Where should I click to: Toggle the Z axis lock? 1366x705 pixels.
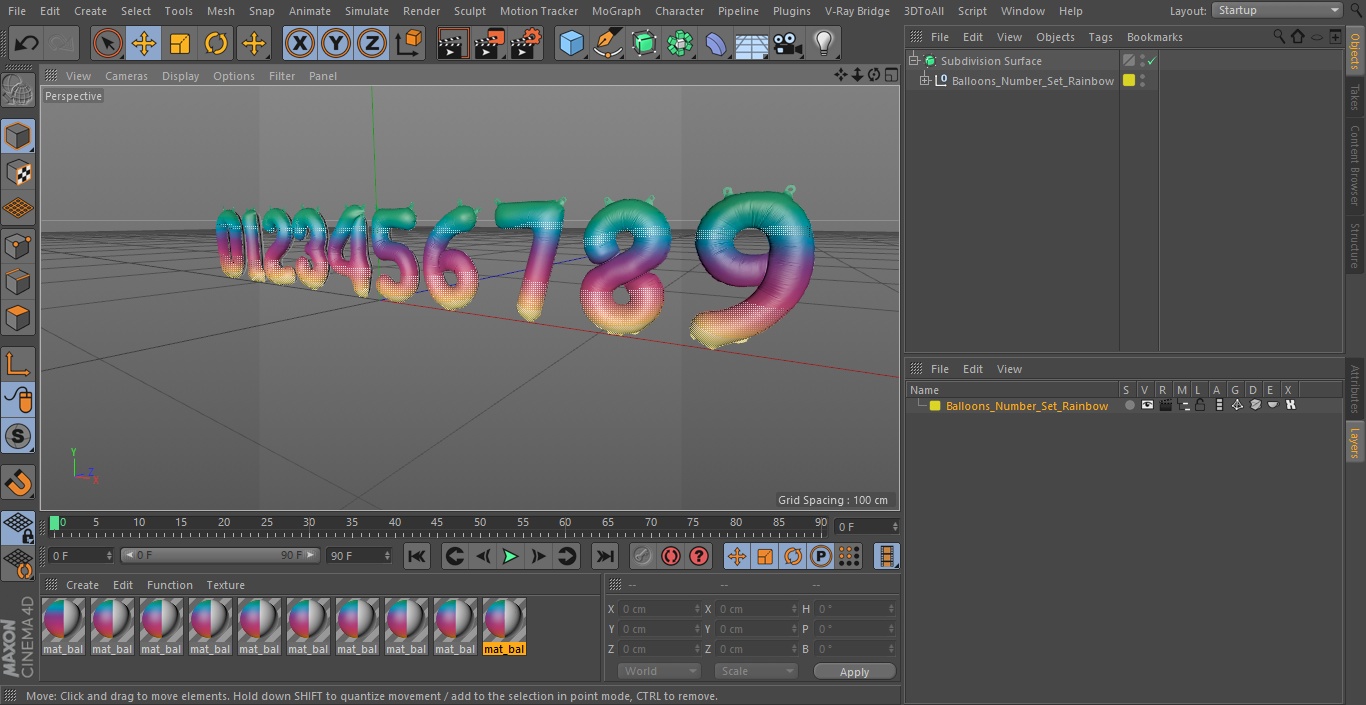tap(371, 44)
